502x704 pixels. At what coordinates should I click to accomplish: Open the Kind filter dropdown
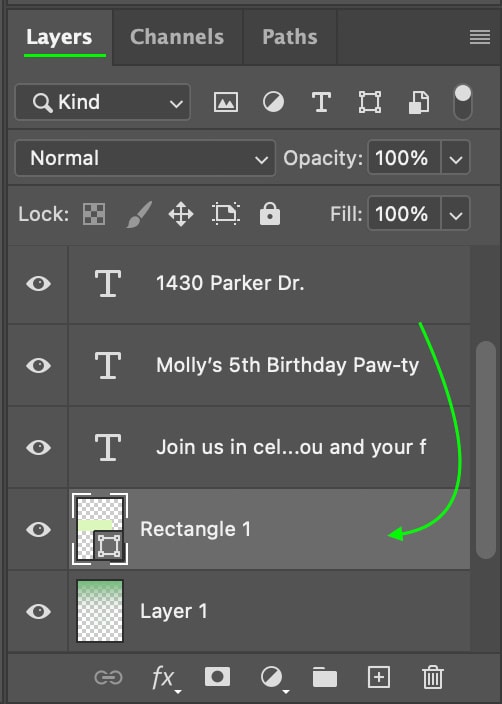(x=103, y=102)
